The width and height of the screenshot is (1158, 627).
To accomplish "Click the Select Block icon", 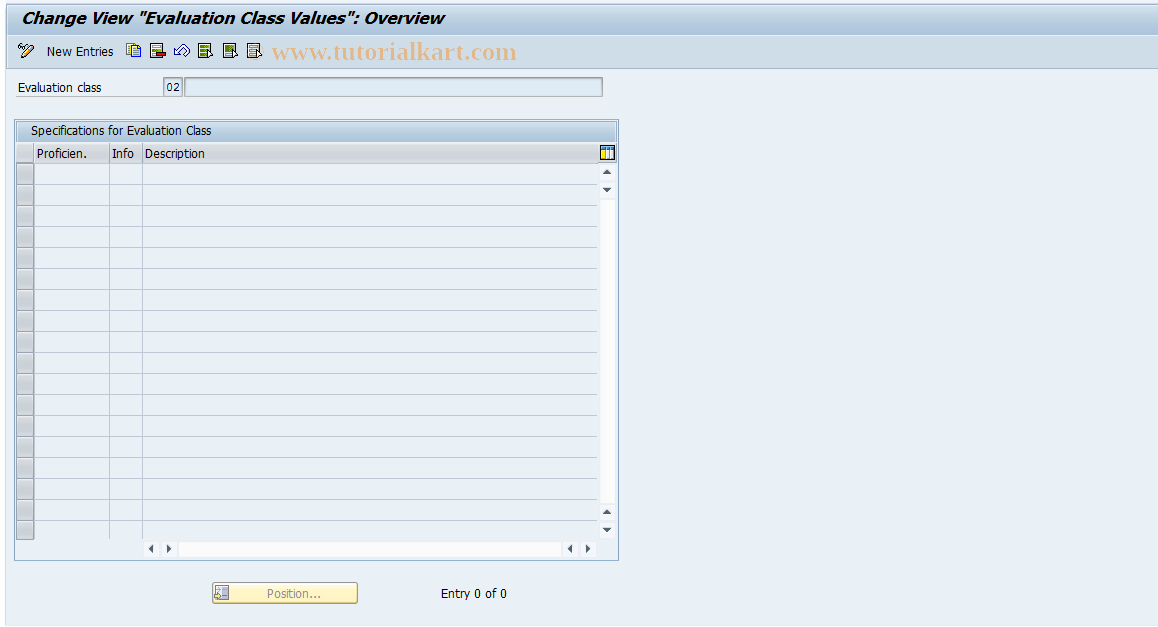I will pyautogui.click(x=230, y=51).
